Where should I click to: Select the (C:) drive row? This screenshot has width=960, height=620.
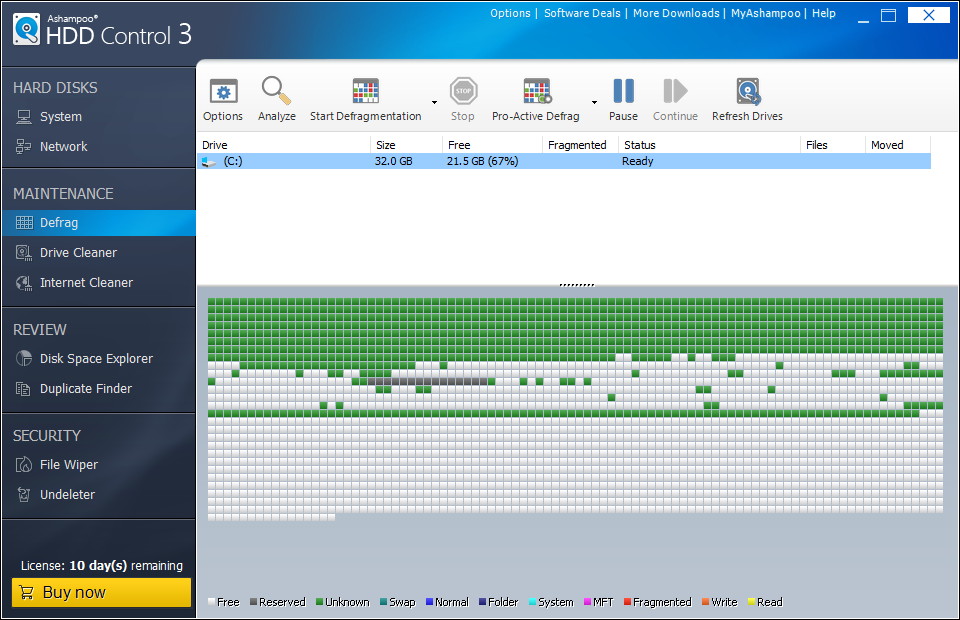click(x=564, y=161)
